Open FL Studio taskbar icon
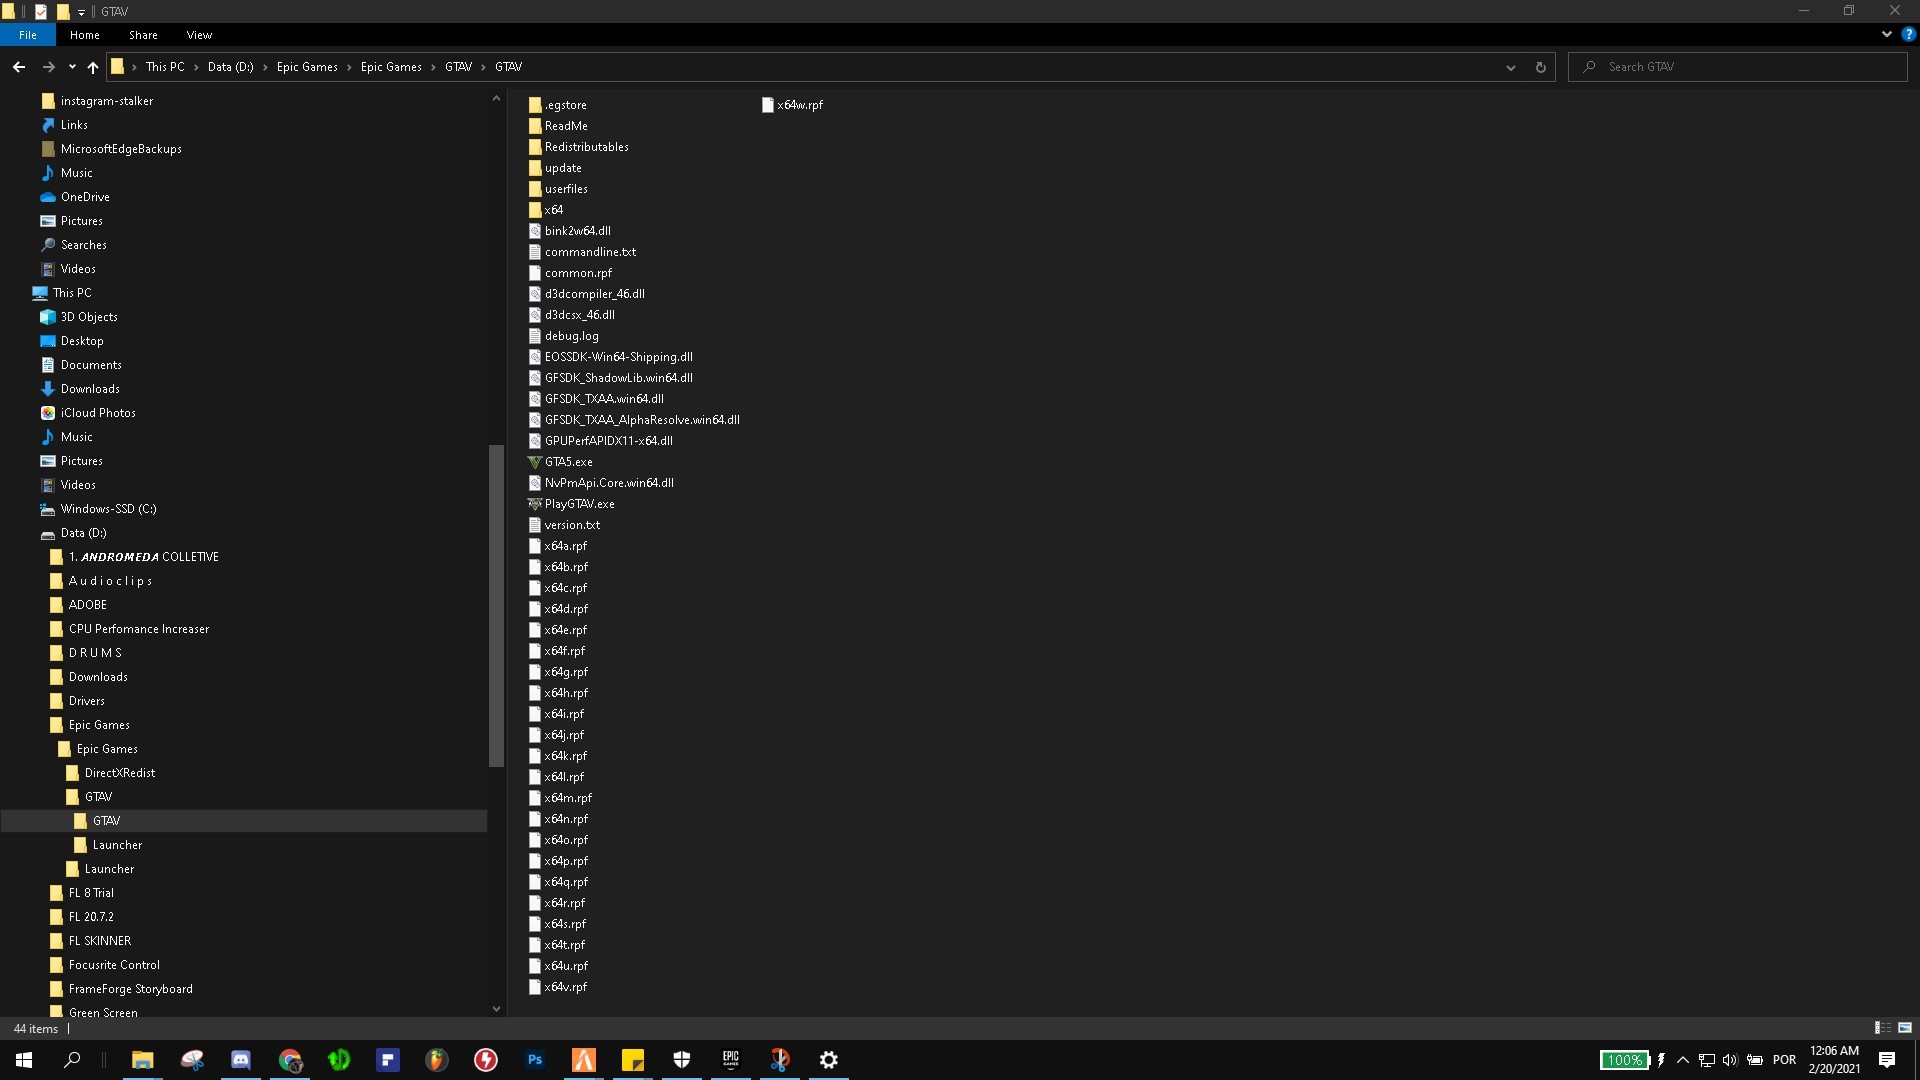This screenshot has width=1920, height=1080. click(437, 1060)
